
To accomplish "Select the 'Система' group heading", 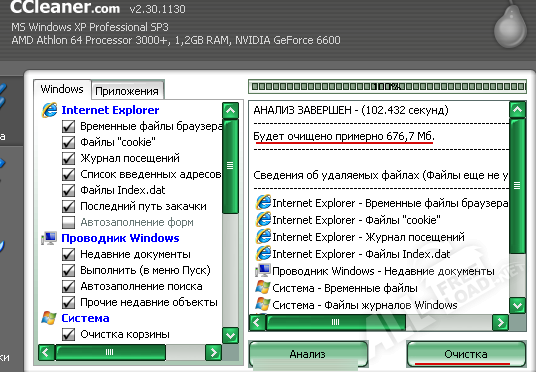I will 85,318.
